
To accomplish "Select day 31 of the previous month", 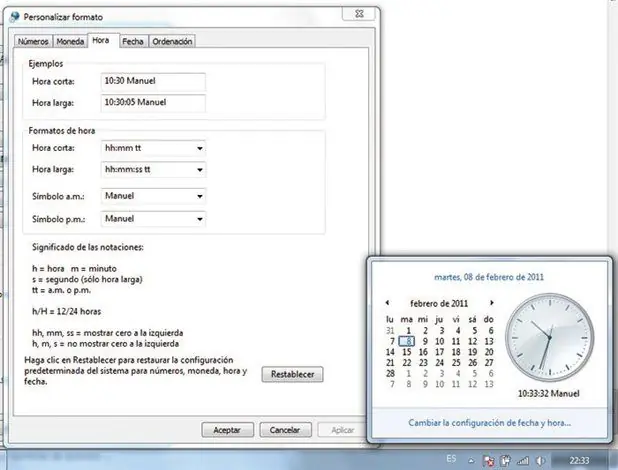I will [390, 330].
